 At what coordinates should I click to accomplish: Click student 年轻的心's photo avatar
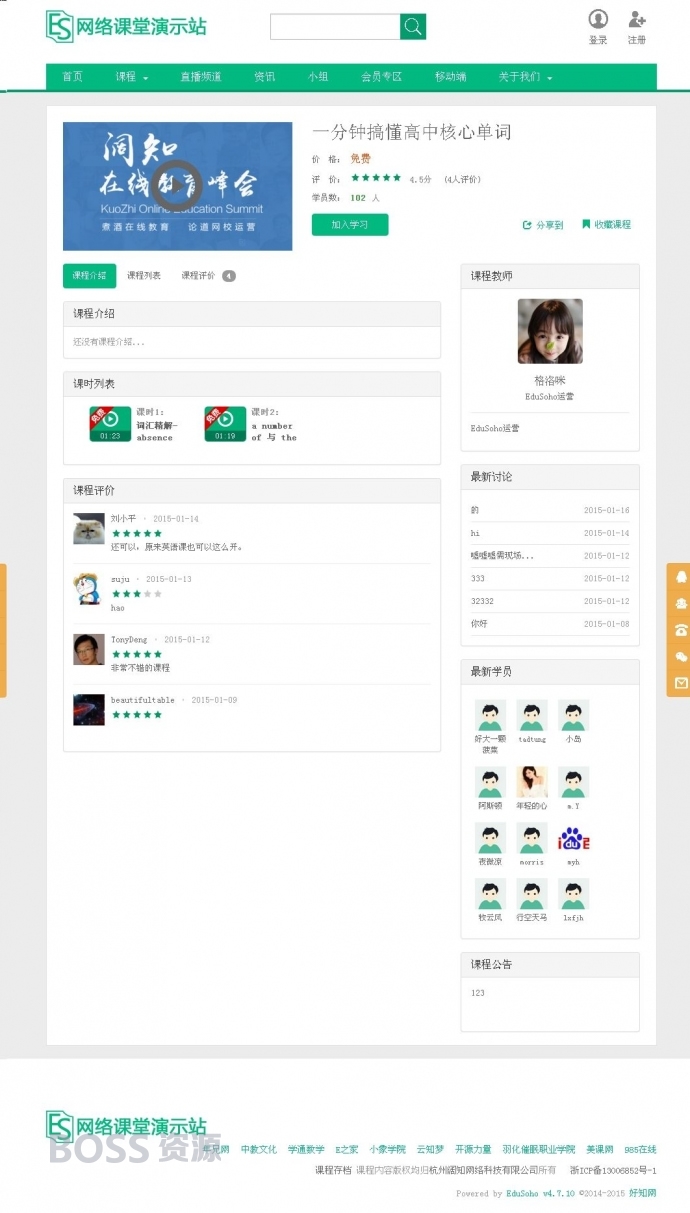click(x=532, y=782)
